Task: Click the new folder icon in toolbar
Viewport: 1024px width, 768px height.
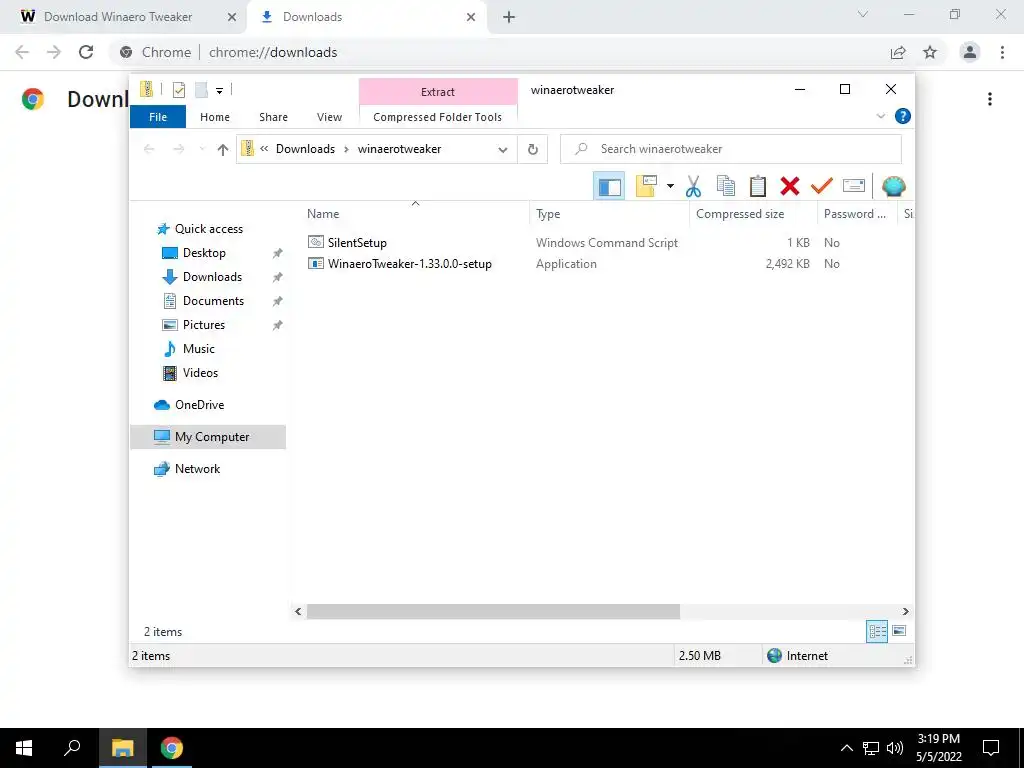Action: point(646,186)
